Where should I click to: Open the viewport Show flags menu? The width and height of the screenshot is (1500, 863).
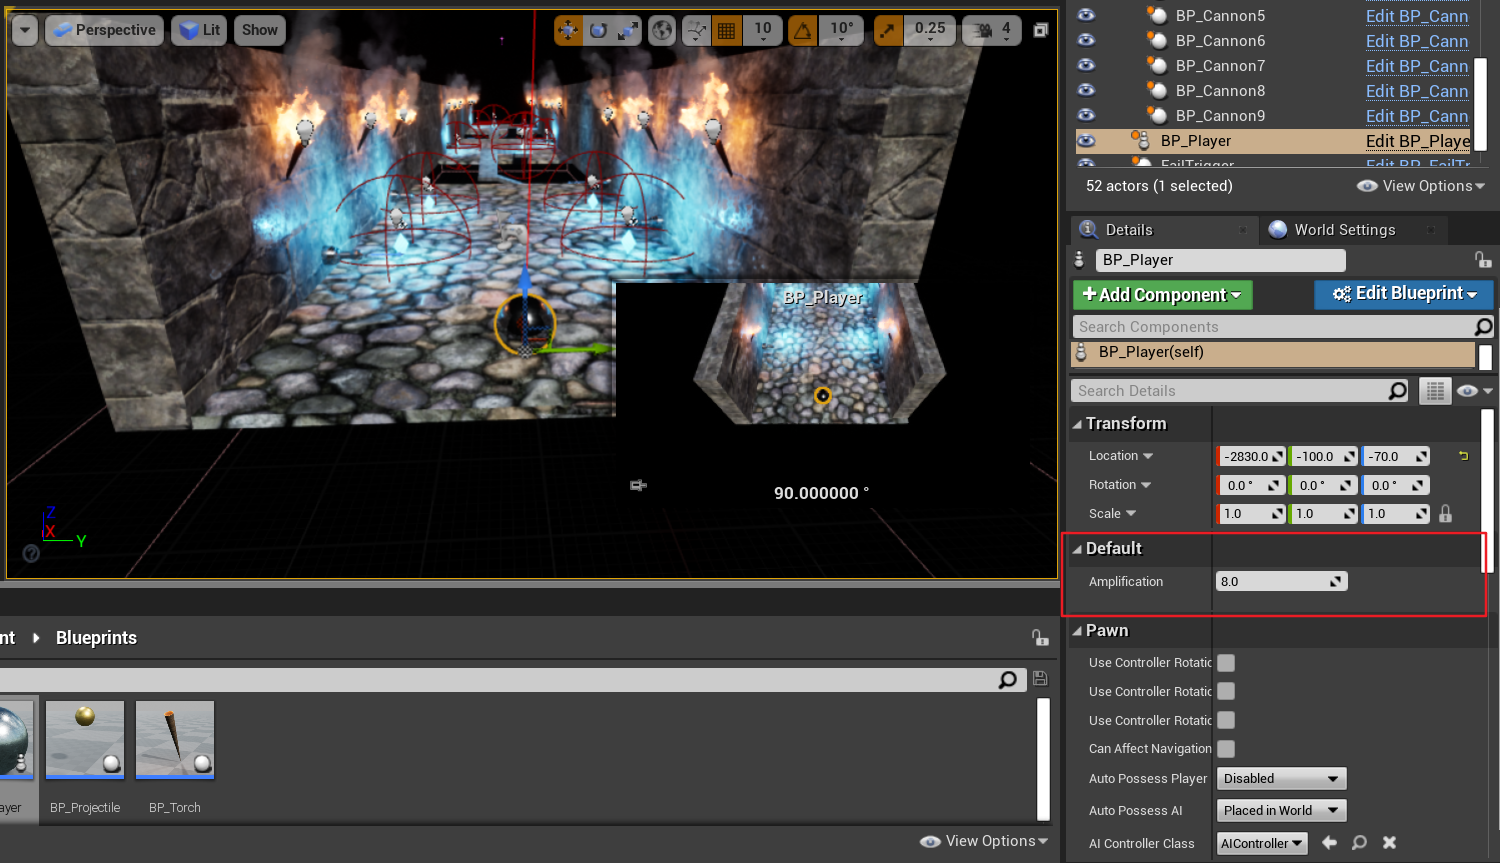coord(259,30)
